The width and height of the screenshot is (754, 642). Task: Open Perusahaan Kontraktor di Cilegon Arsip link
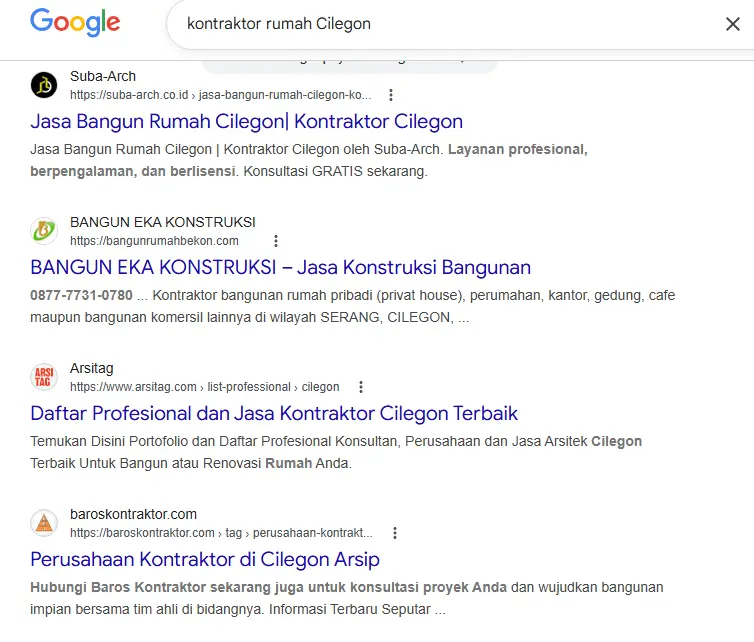pos(205,560)
